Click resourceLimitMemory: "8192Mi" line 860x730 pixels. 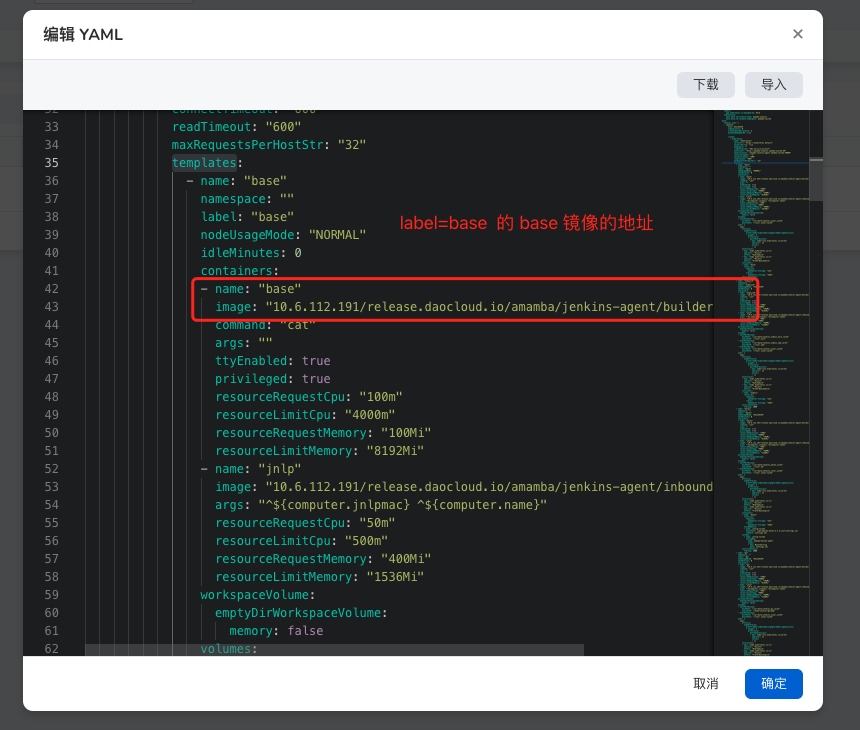[x=319, y=451]
